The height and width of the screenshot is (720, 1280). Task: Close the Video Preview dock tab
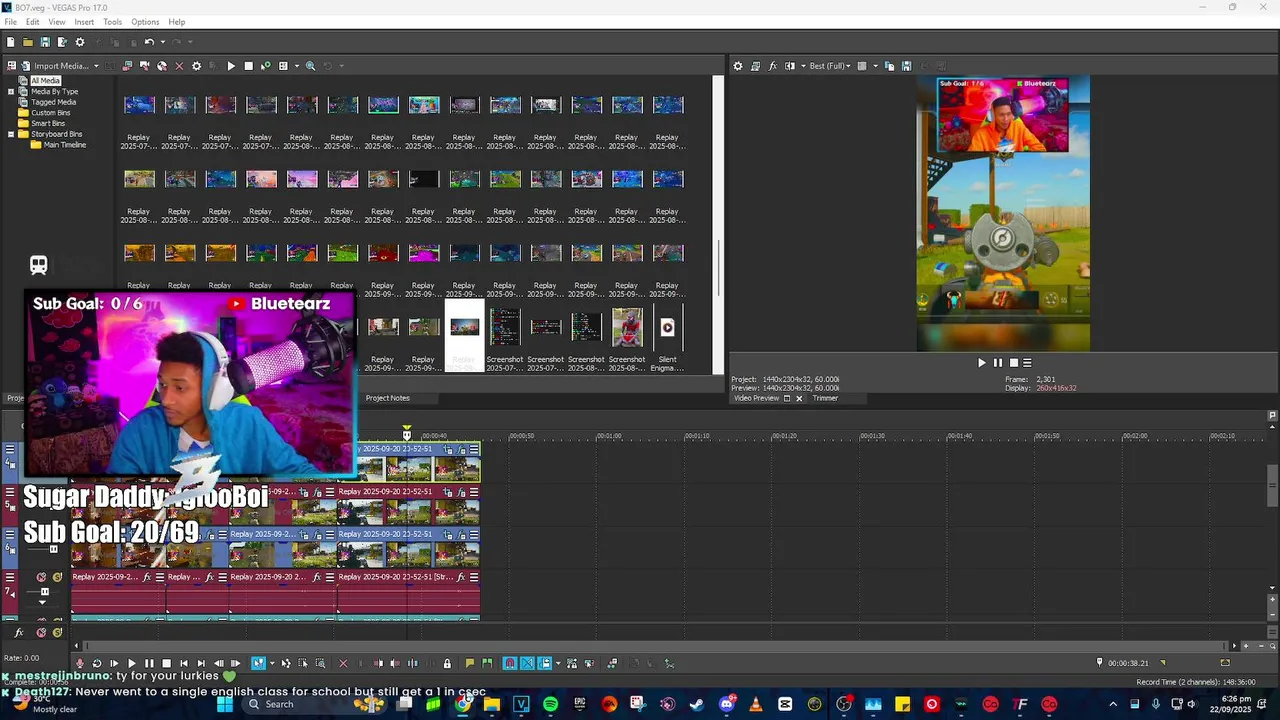799,398
